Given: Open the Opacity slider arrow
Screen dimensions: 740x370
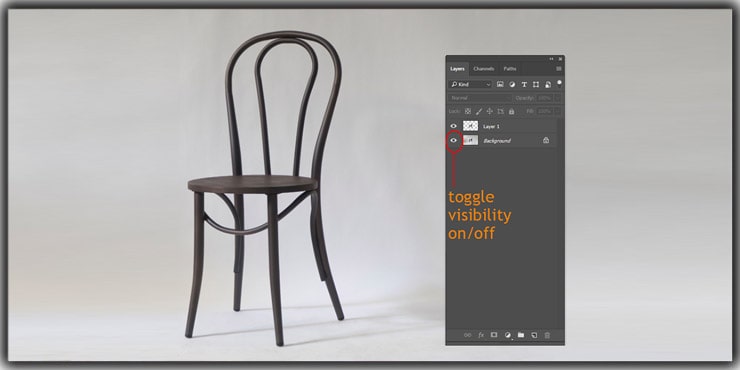Looking at the screenshot, I should coord(557,98).
